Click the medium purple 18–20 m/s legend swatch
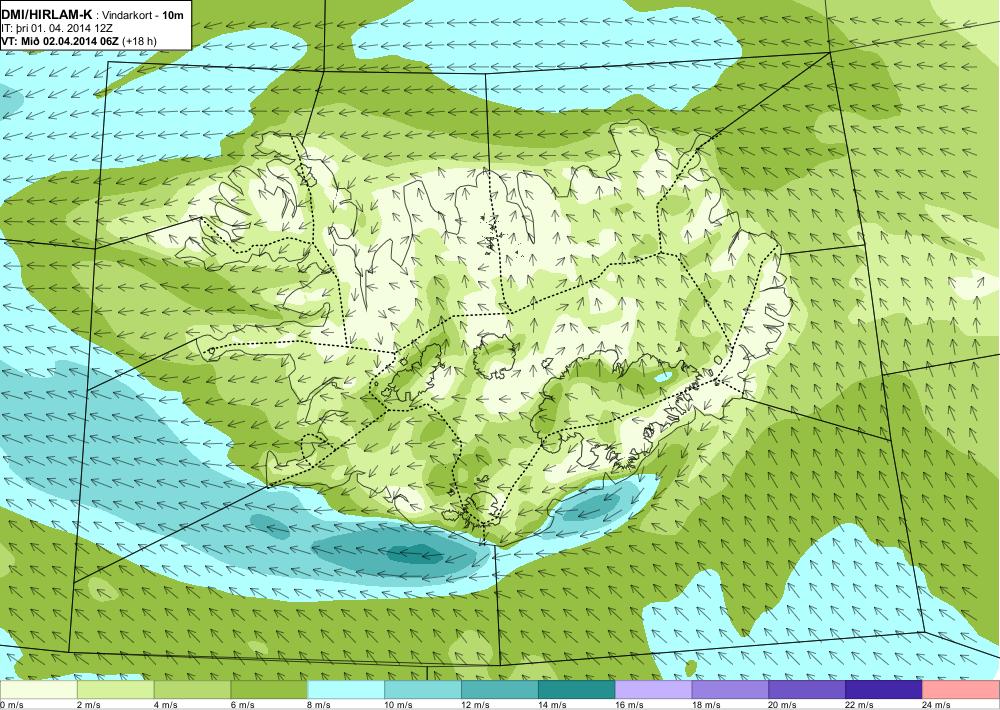The height and width of the screenshot is (710, 1000). [x=730, y=690]
